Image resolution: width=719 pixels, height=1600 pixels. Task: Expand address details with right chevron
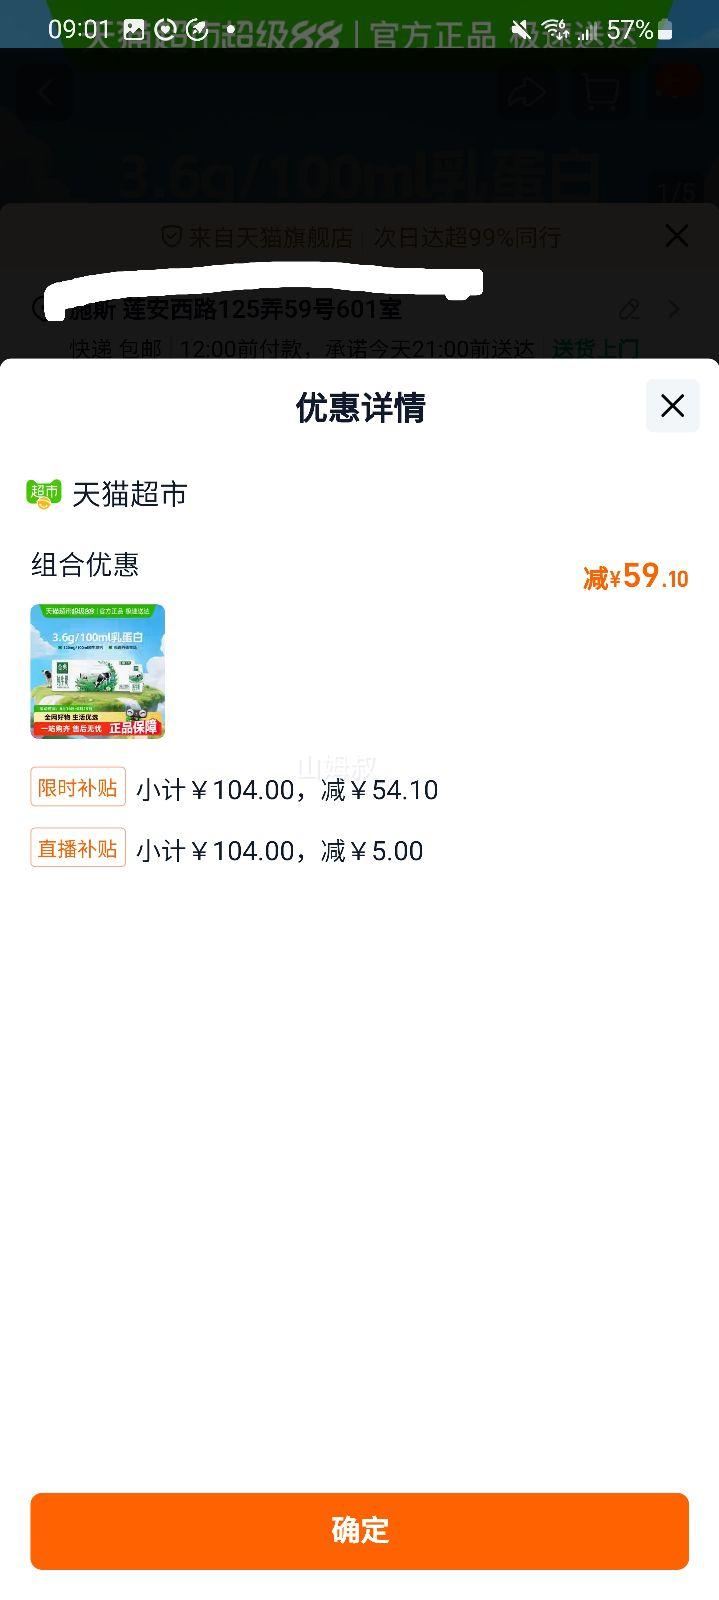(675, 309)
